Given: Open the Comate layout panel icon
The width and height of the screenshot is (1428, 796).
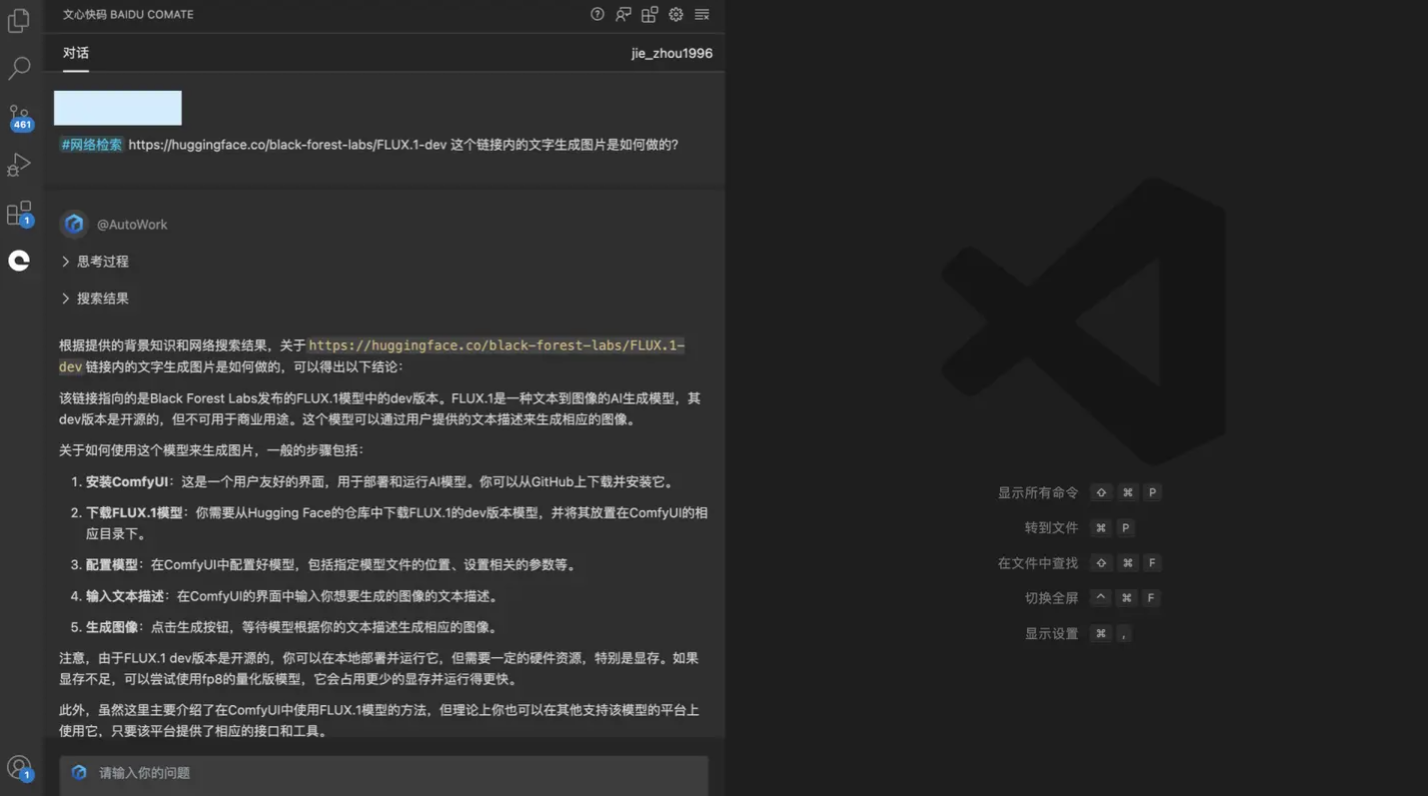Looking at the screenshot, I should 649,14.
